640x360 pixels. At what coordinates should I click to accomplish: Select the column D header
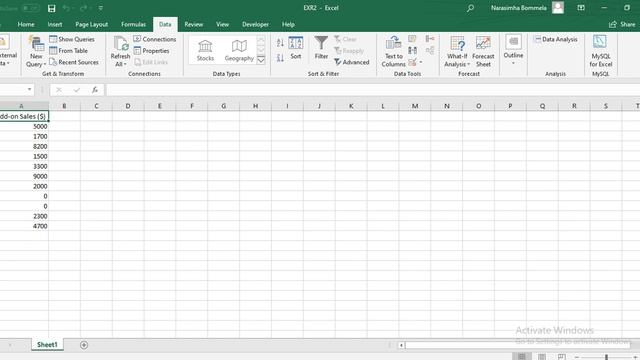pos(128,106)
